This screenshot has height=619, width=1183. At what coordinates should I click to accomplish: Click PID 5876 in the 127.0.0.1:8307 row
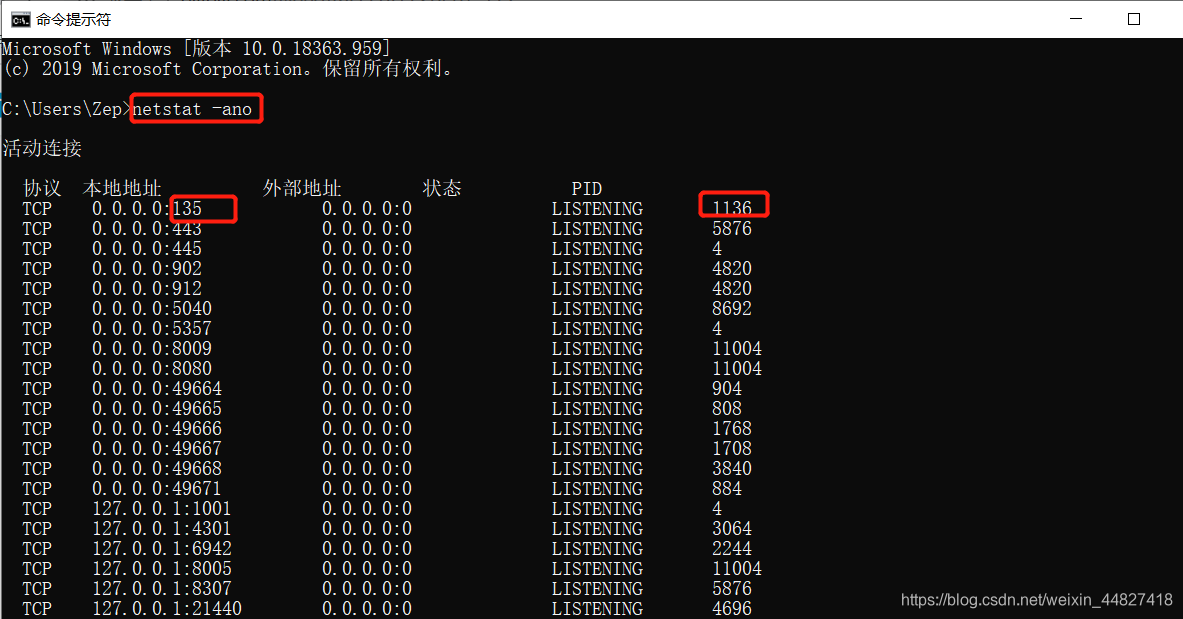pyautogui.click(x=732, y=589)
